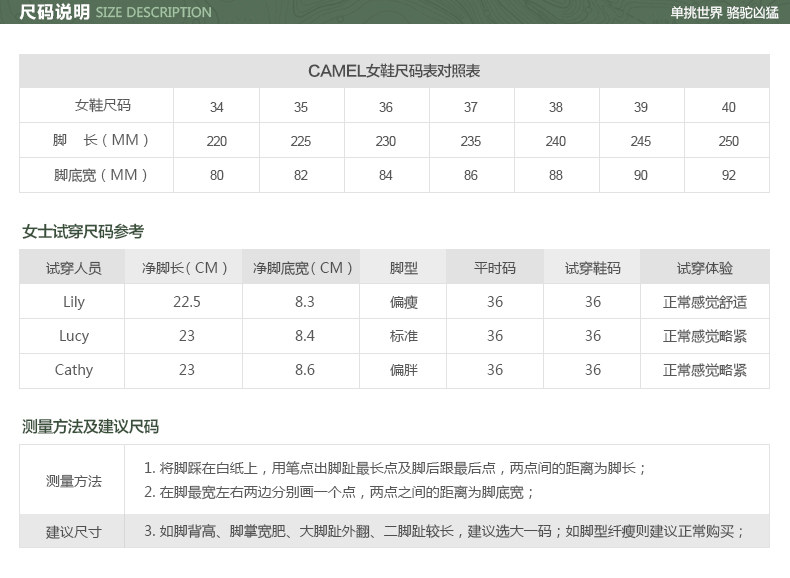Click Lucy's 试穿鞋码 value 36
The width and height of the screenshot is (790, 578).
(x=592, y=336)
